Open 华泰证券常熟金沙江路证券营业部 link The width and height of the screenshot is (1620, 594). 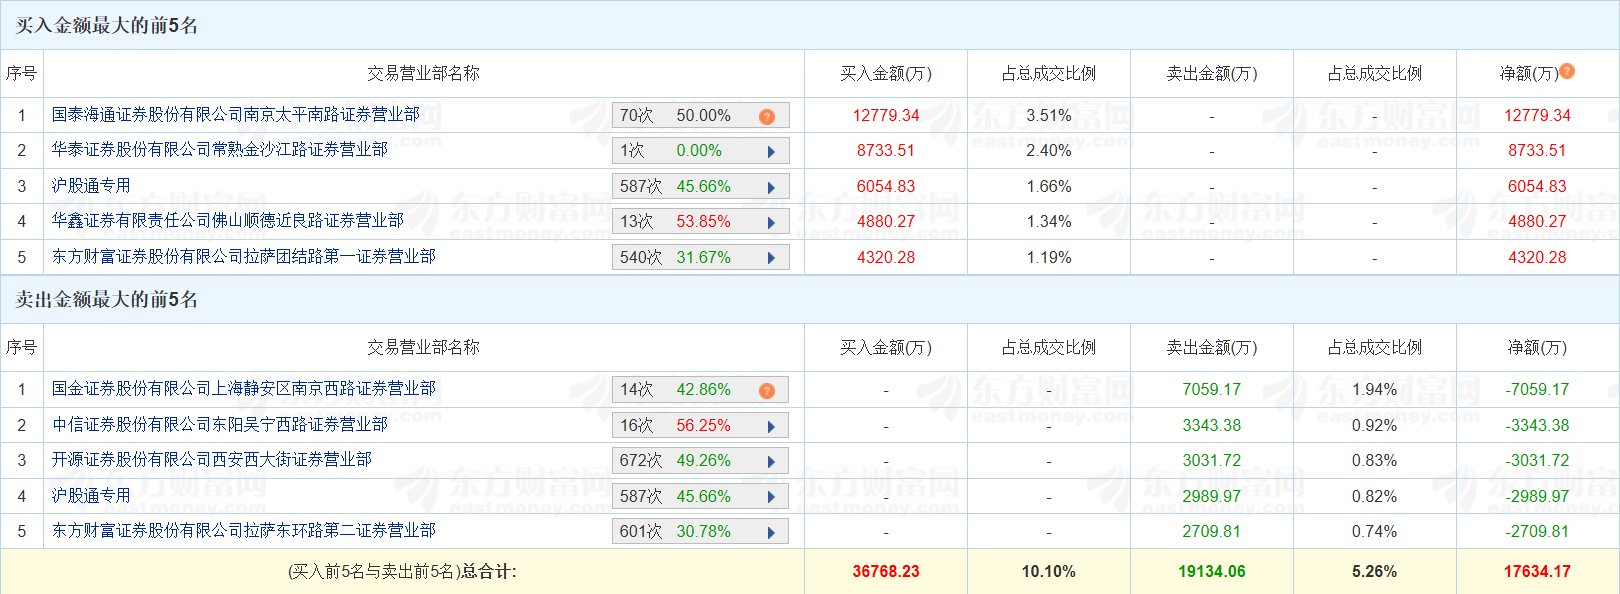tap(220, 150)
